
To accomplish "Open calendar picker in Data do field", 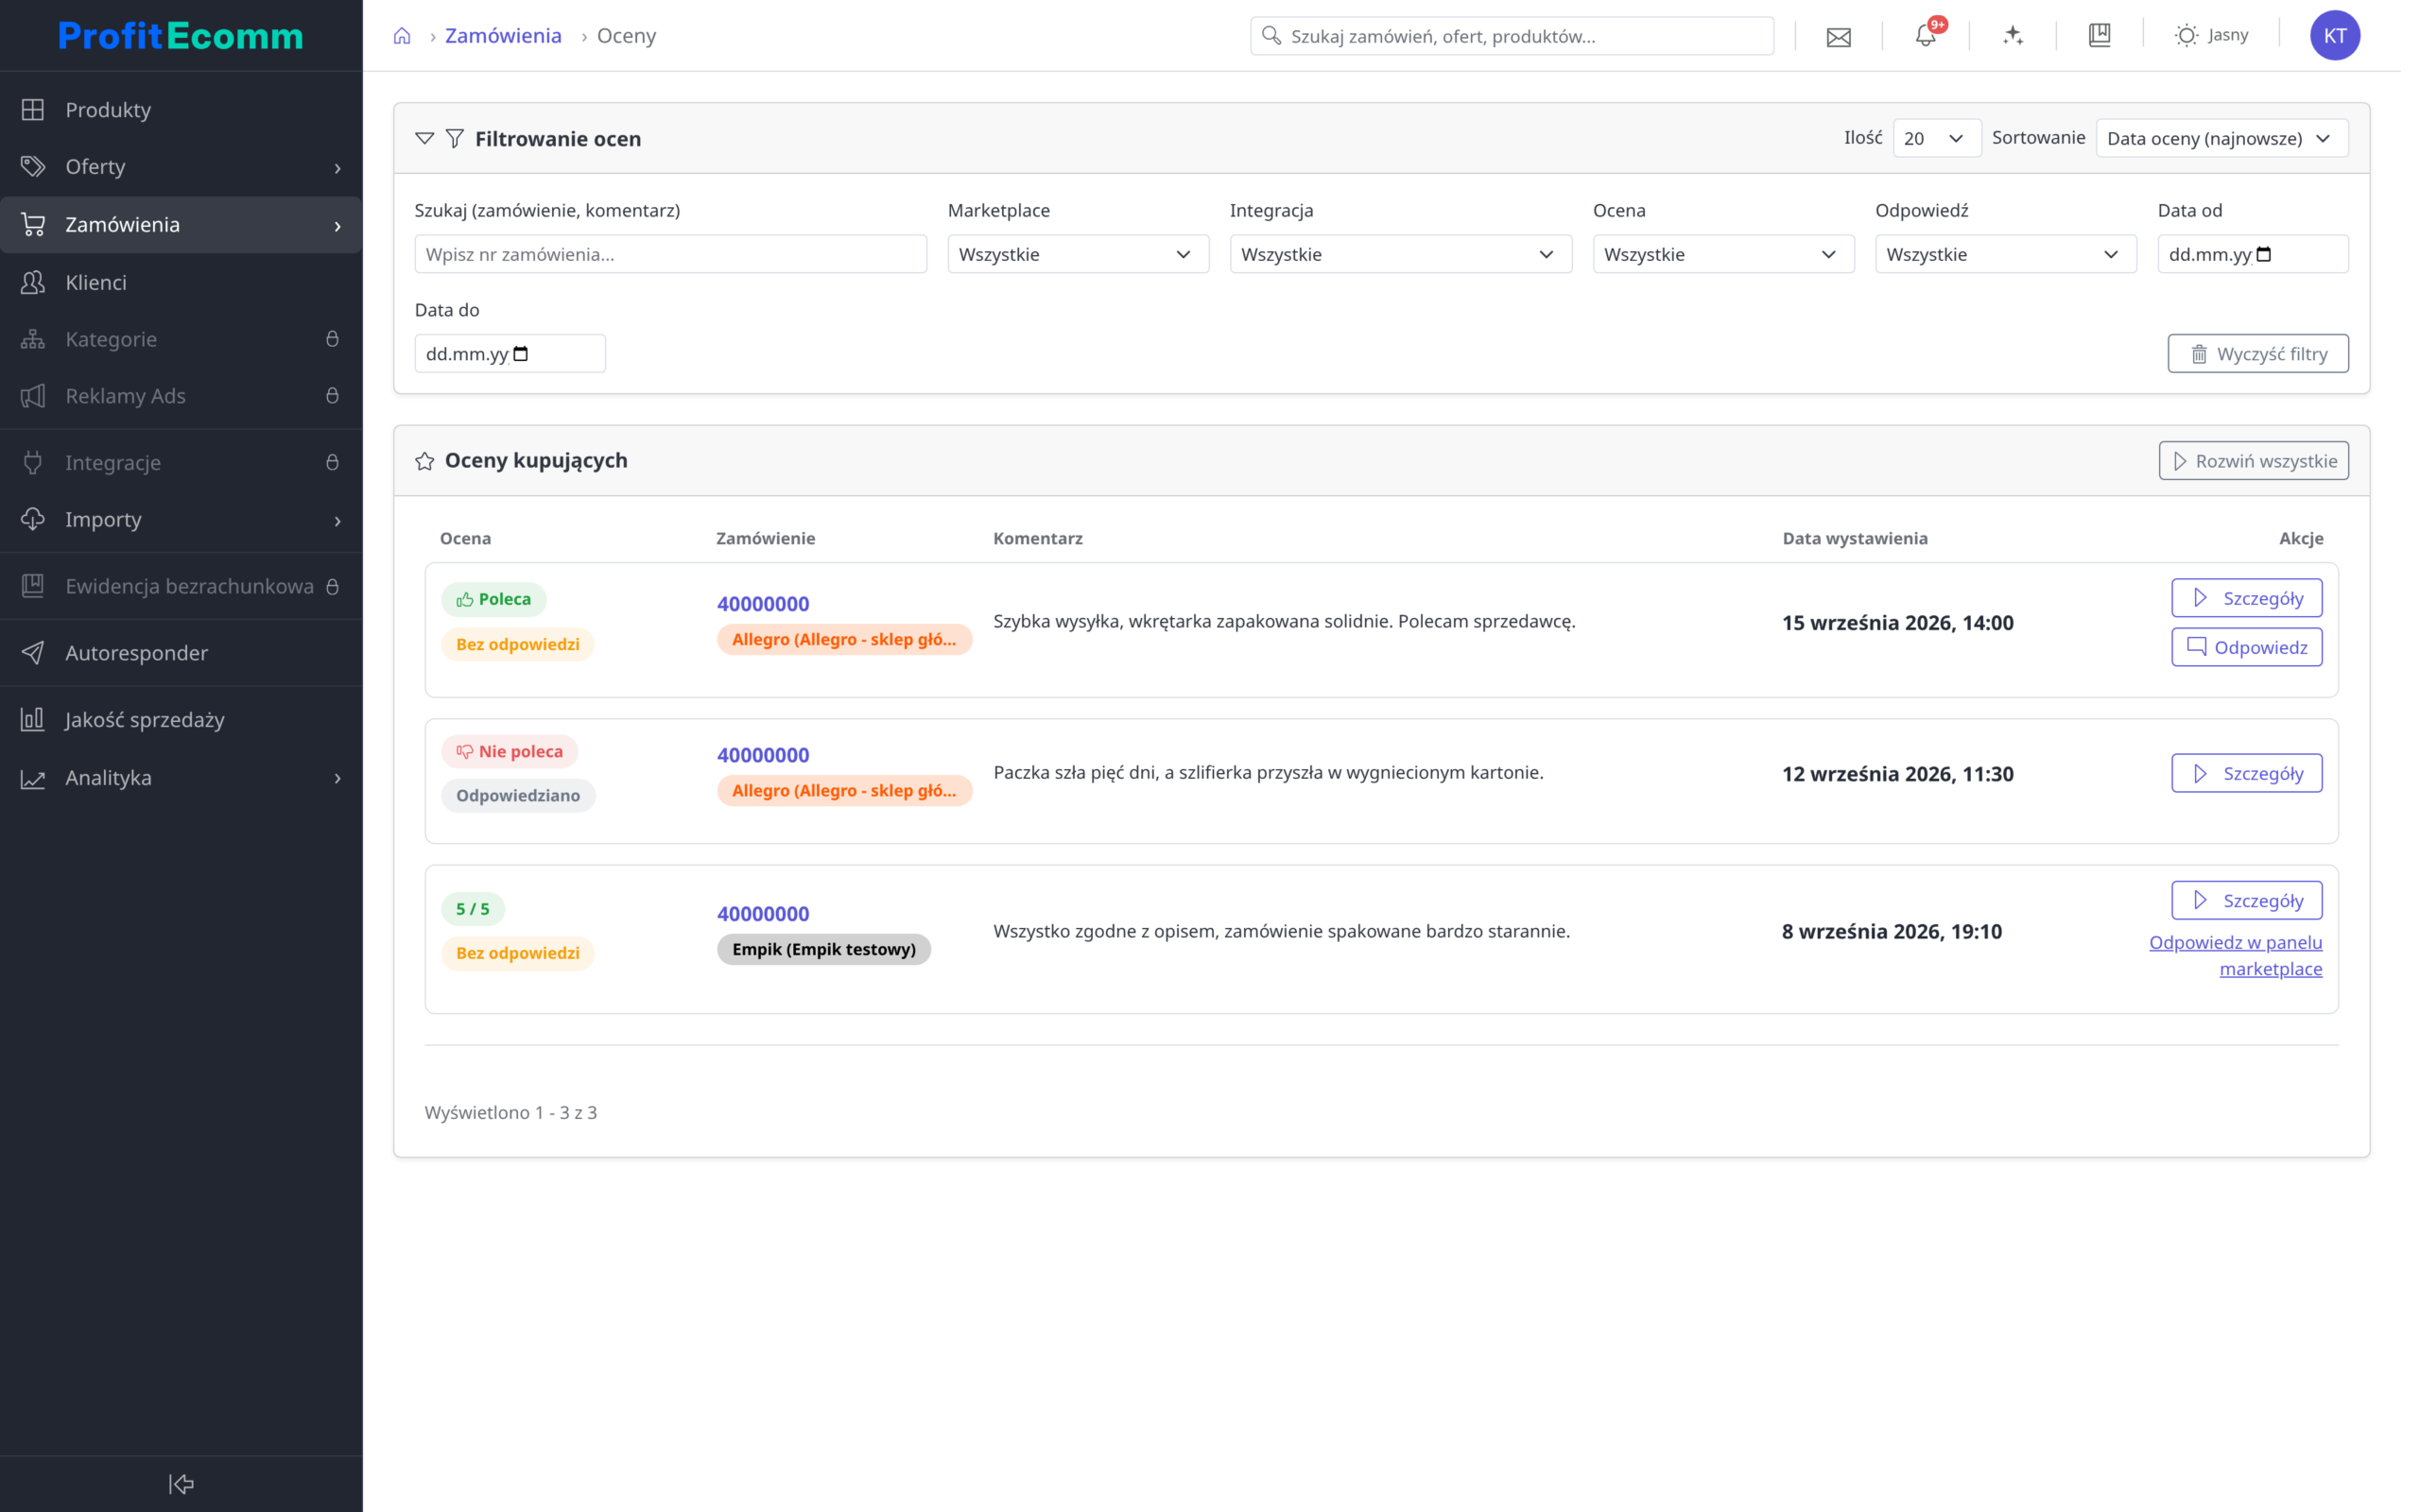I will click(x=520, y=354).
